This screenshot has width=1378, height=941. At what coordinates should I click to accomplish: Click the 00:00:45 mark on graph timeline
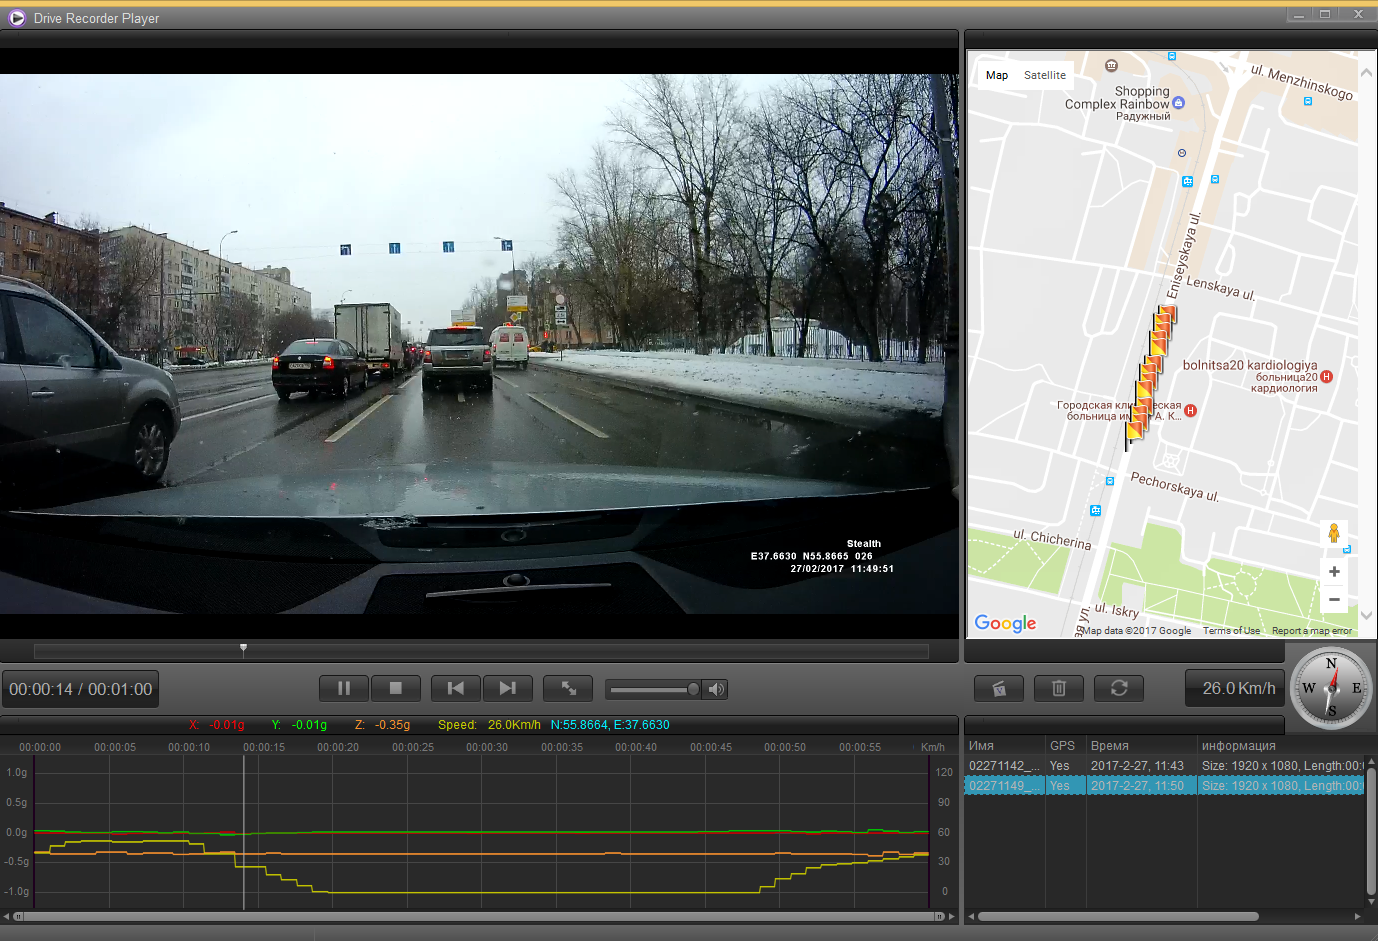point(710,747)
